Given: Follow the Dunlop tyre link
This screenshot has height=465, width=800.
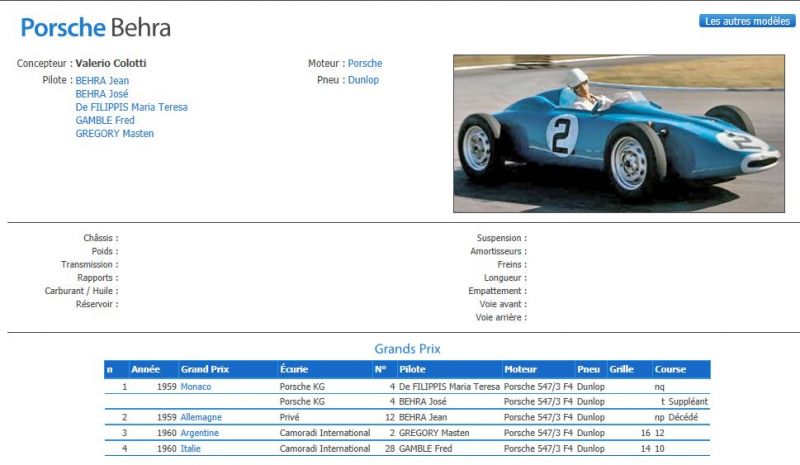Looking at the screenshot, I should [x=363, y=80].
